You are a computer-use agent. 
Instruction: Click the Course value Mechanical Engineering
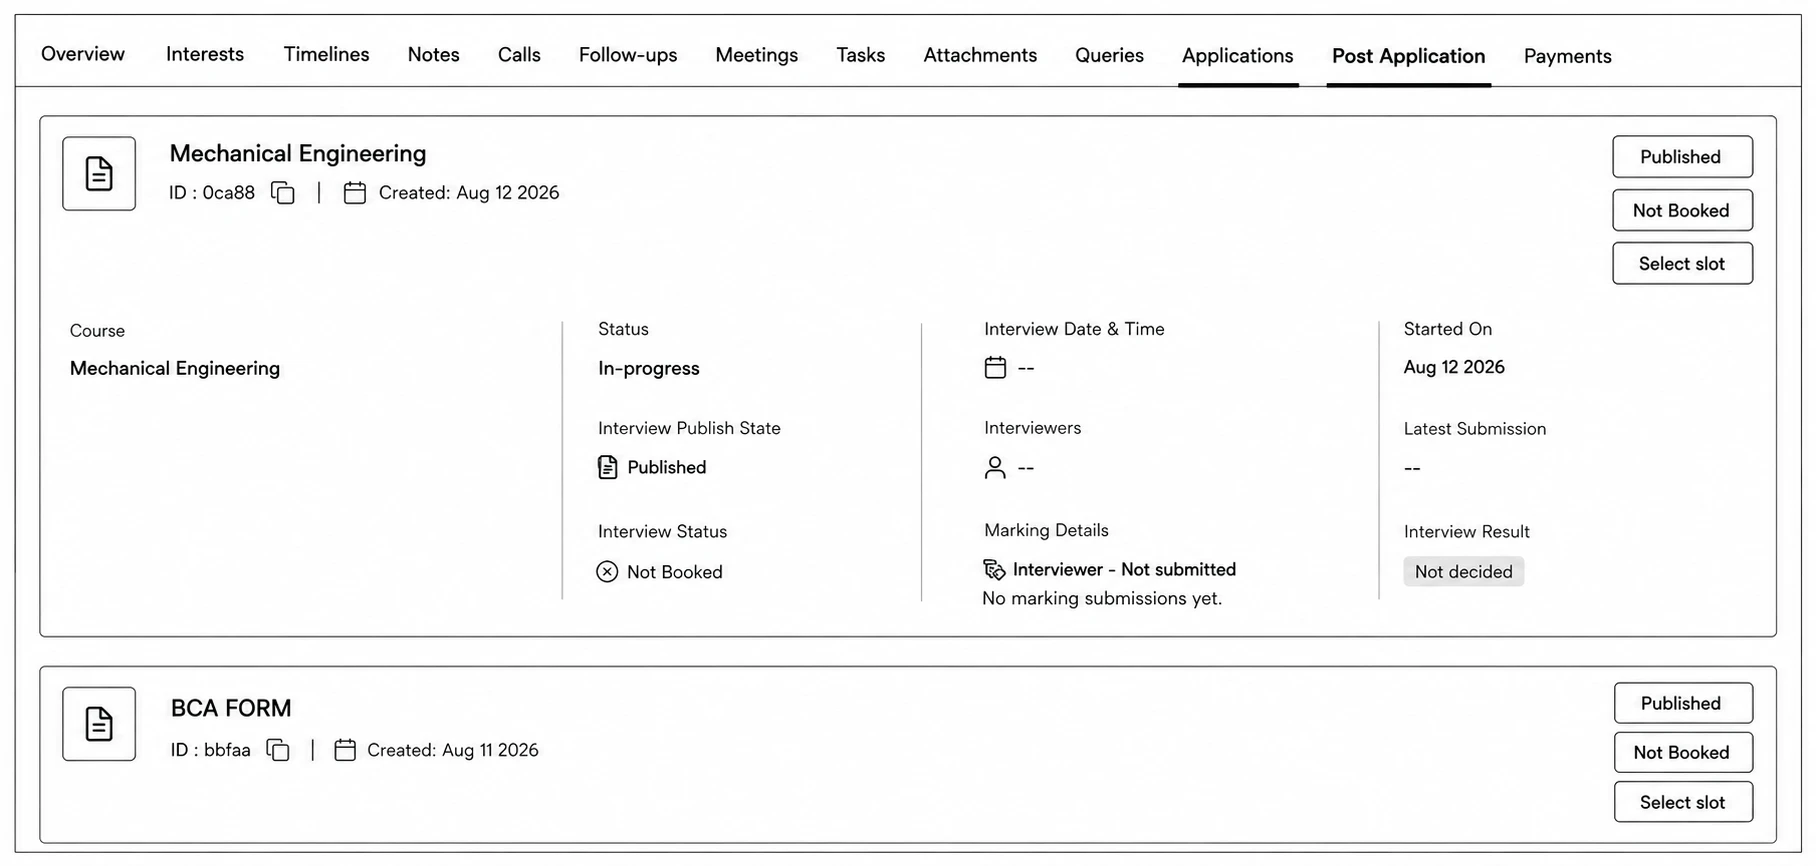(x=175, y=369)
